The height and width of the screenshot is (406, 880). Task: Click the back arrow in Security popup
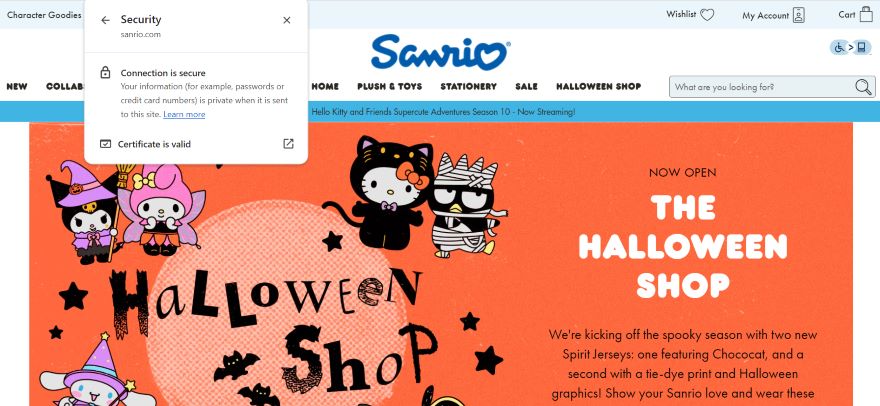pos(105,20)
